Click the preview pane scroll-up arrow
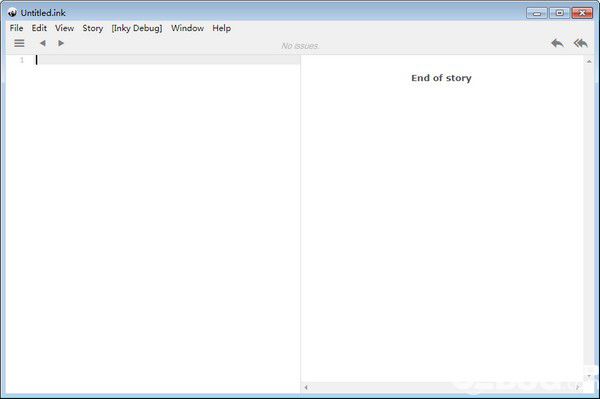 coord(589,61)
